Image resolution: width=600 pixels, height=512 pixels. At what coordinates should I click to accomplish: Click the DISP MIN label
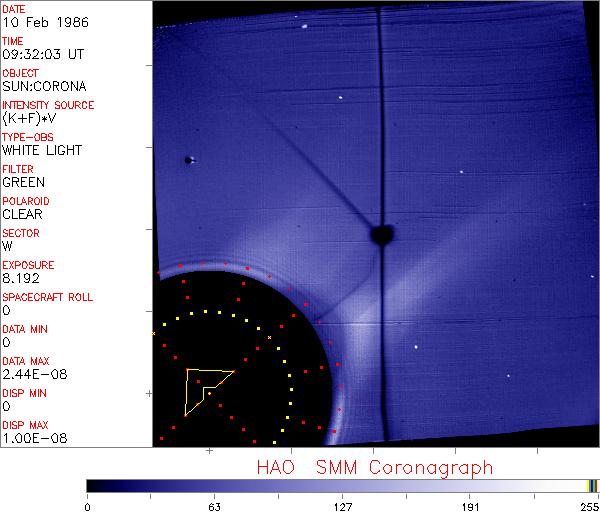point(24,393)
